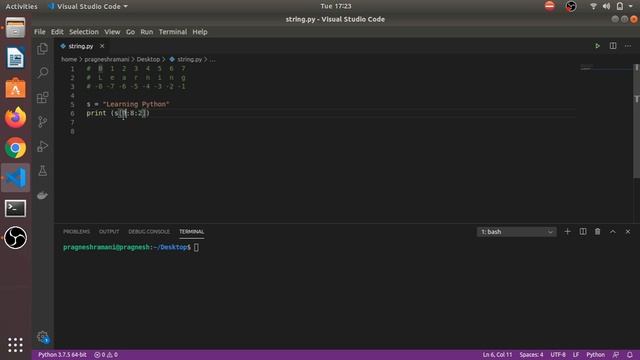The height and width of the screenshot is (360, 640).
Task: Open errors and warnings count in status bar
Action: tap(106, 355)
